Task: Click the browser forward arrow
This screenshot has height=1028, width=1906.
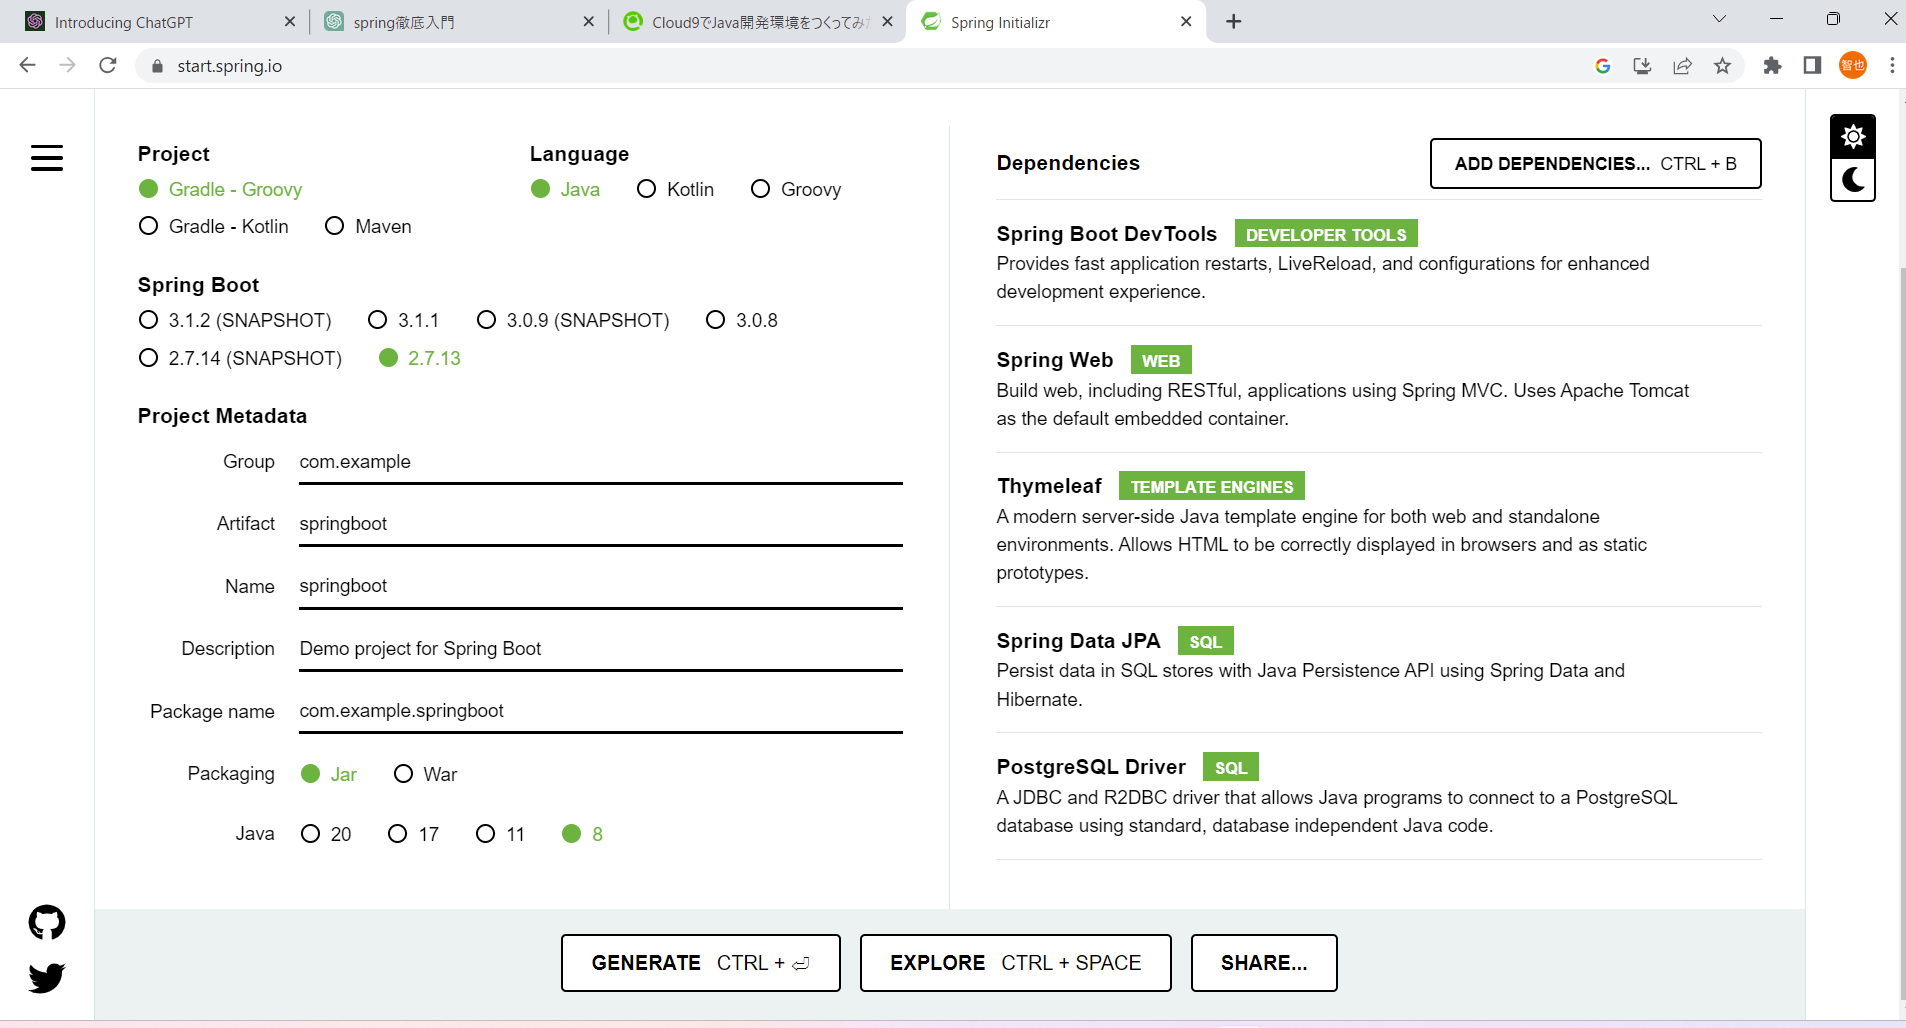Action: (x=67, y=65)
